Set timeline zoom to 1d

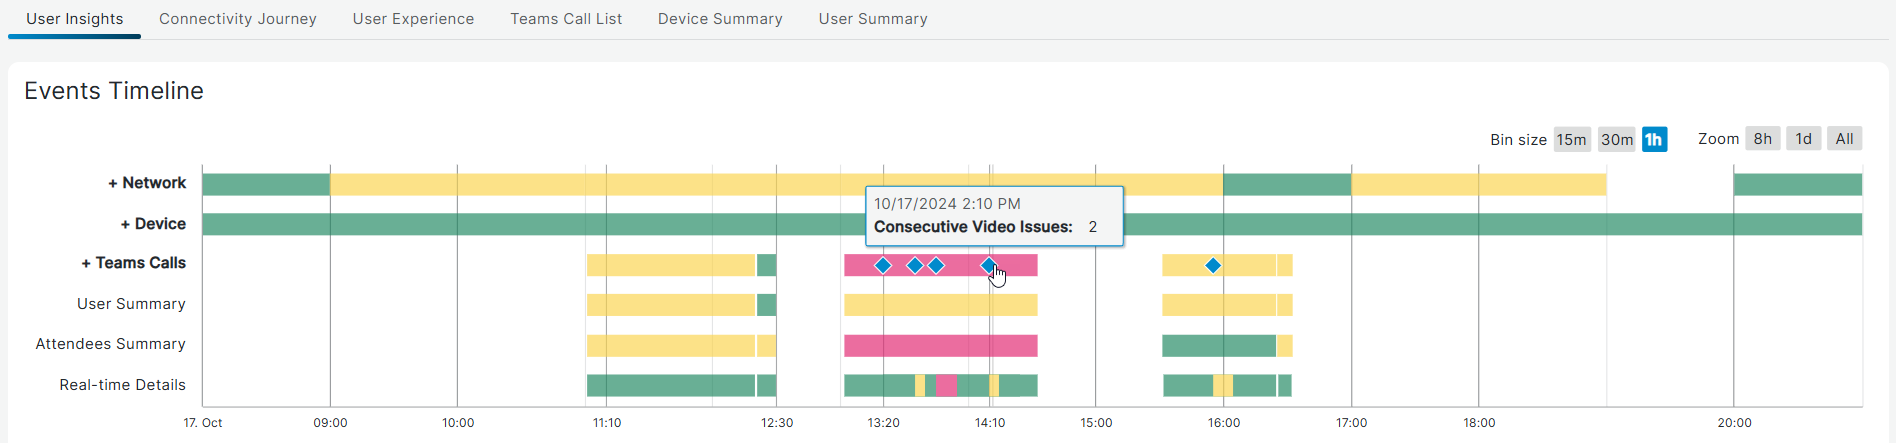click(1803, 139)
